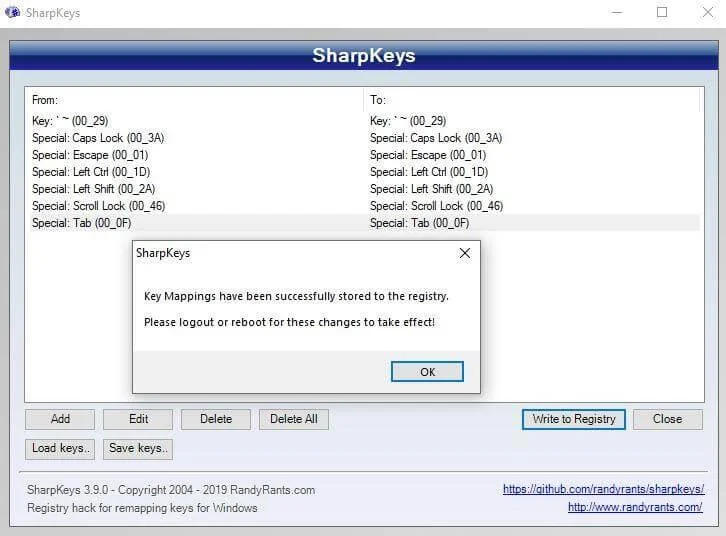Image resolution: width=726 pixels, height=536 pixels.
Task: Open the www.randyrants.com link
Action: (635, 507)
